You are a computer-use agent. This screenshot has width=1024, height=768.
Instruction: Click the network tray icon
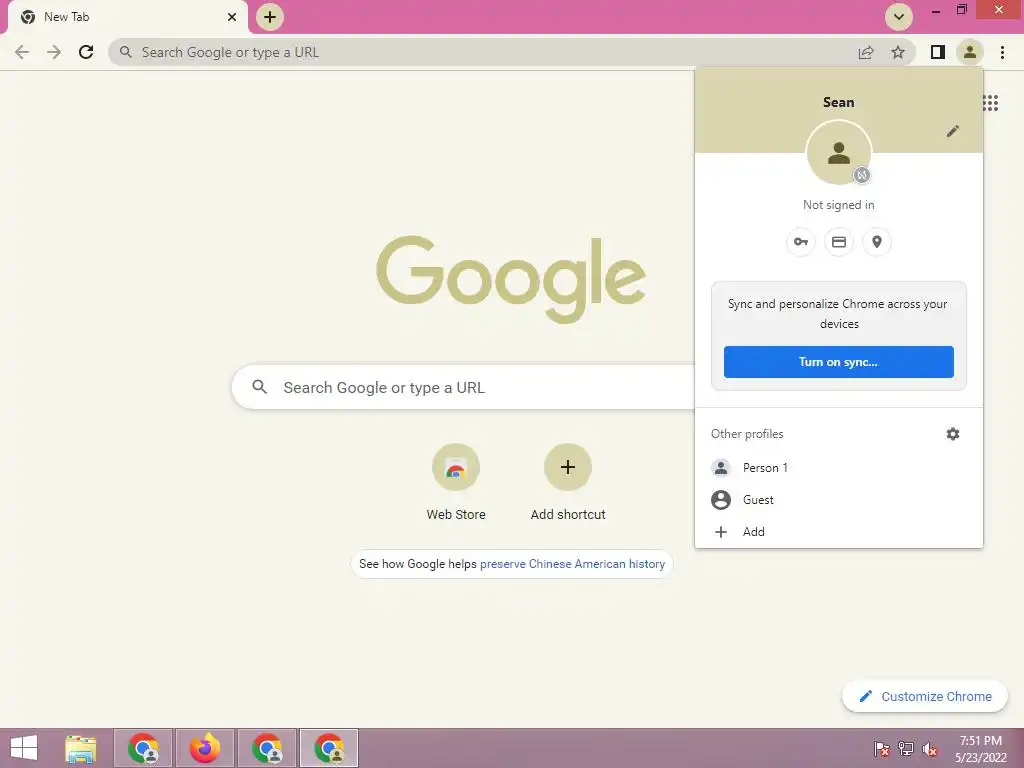click(906, 749)
